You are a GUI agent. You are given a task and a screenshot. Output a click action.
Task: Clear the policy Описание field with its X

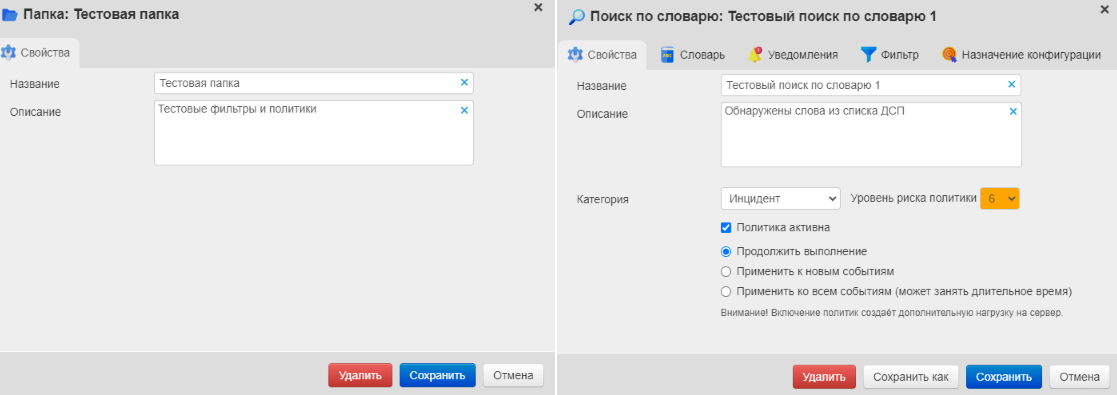coord(1012,111)
